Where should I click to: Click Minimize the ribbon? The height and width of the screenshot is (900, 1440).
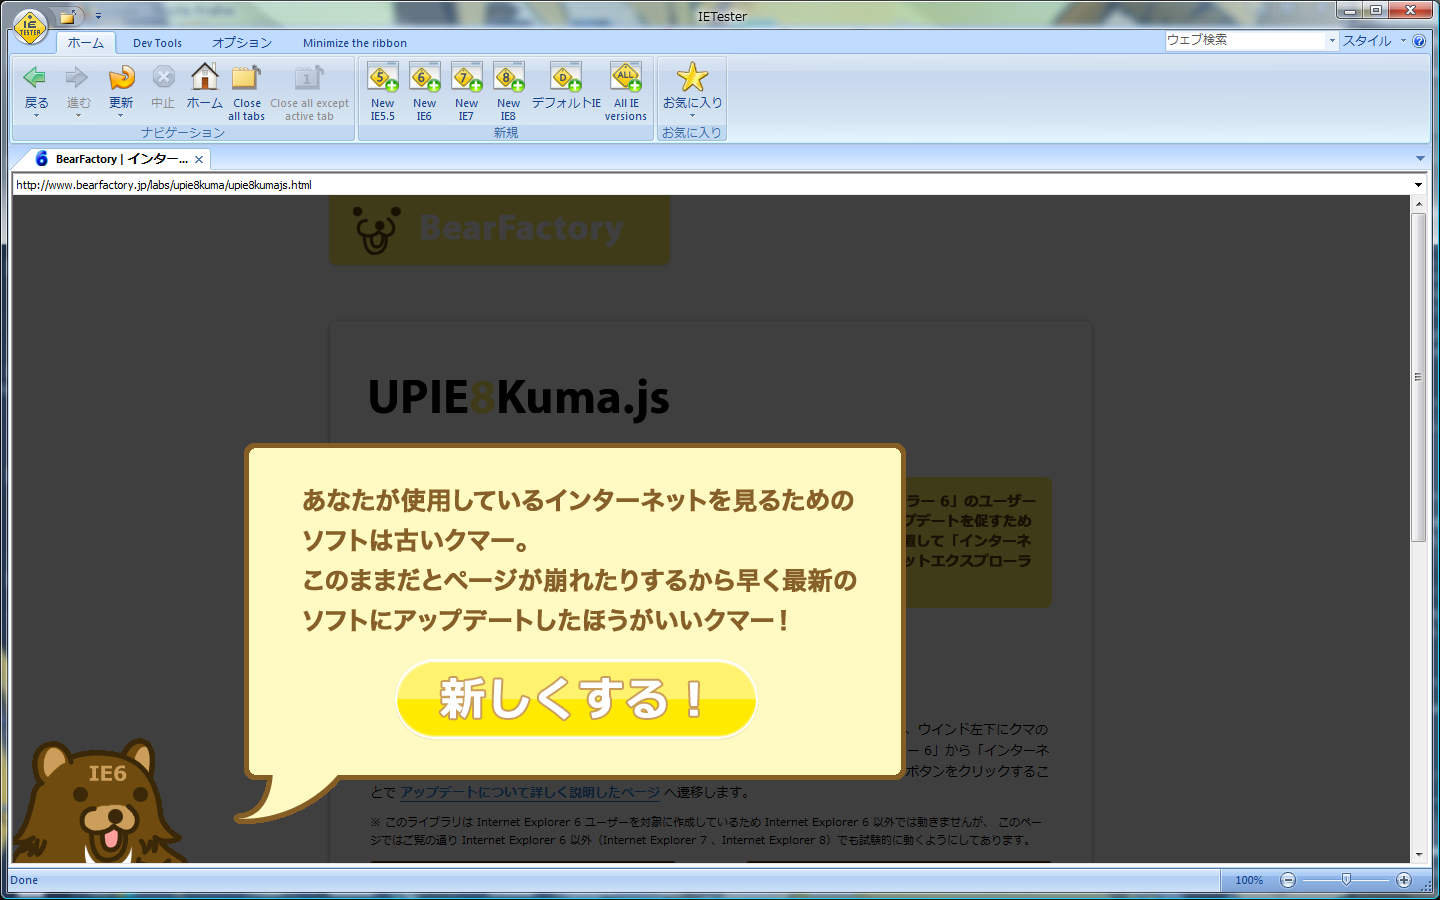(x=355, y=43)
